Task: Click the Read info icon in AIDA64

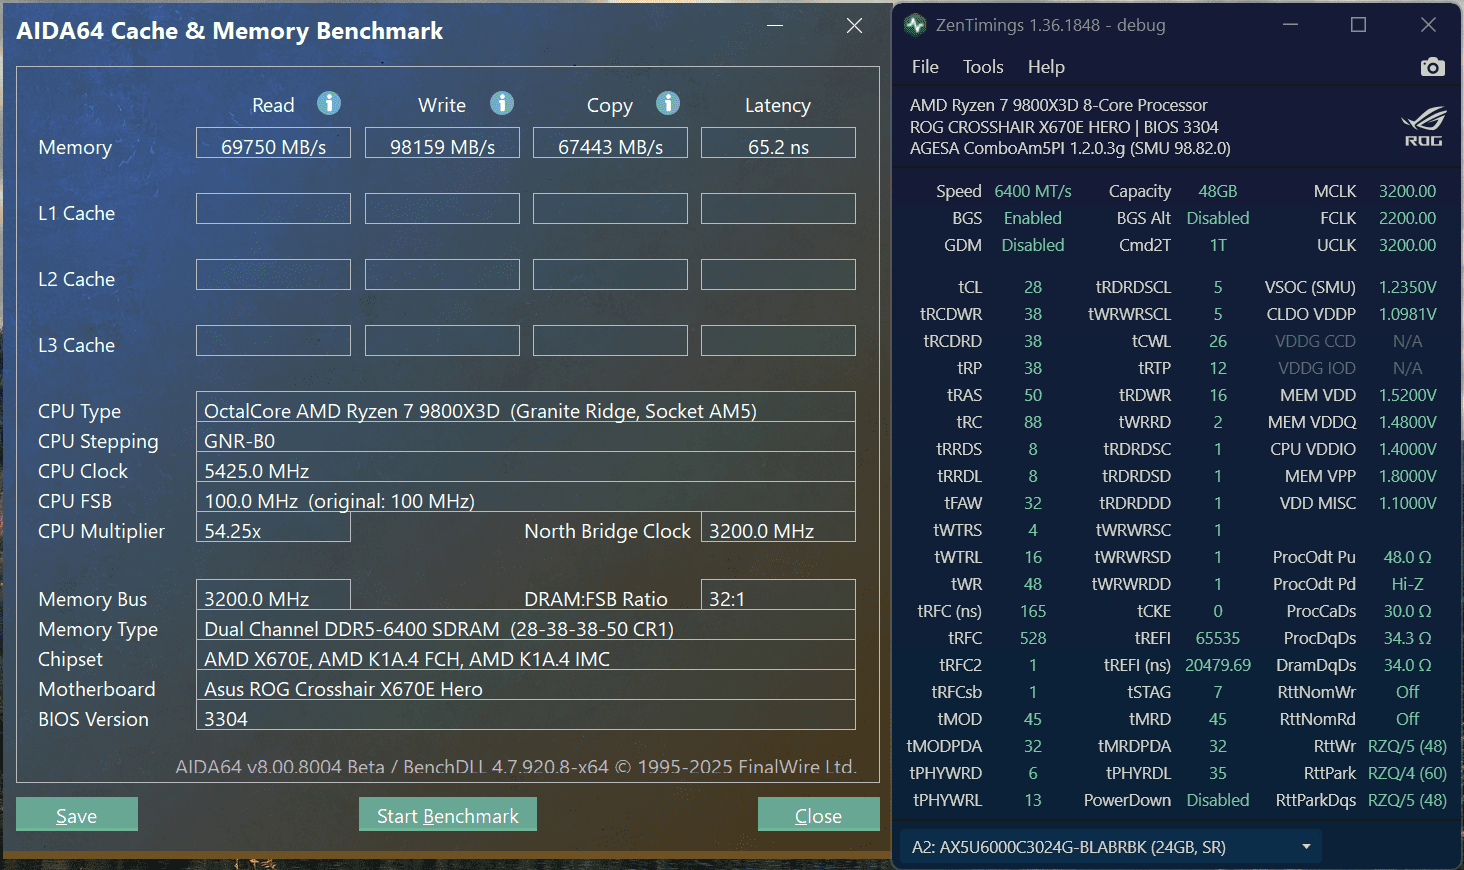Action: (x=329, y=103)
